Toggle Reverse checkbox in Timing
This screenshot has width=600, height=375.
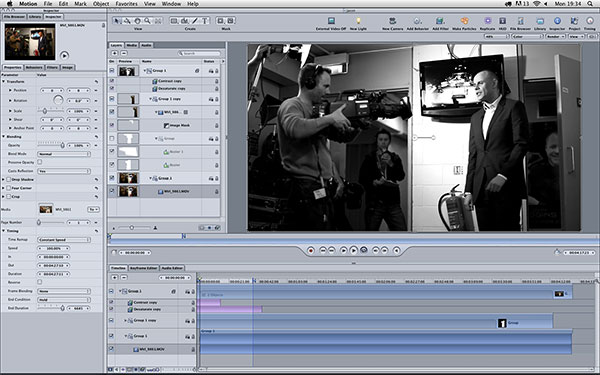pyautogui.click(x=39, y=282)
